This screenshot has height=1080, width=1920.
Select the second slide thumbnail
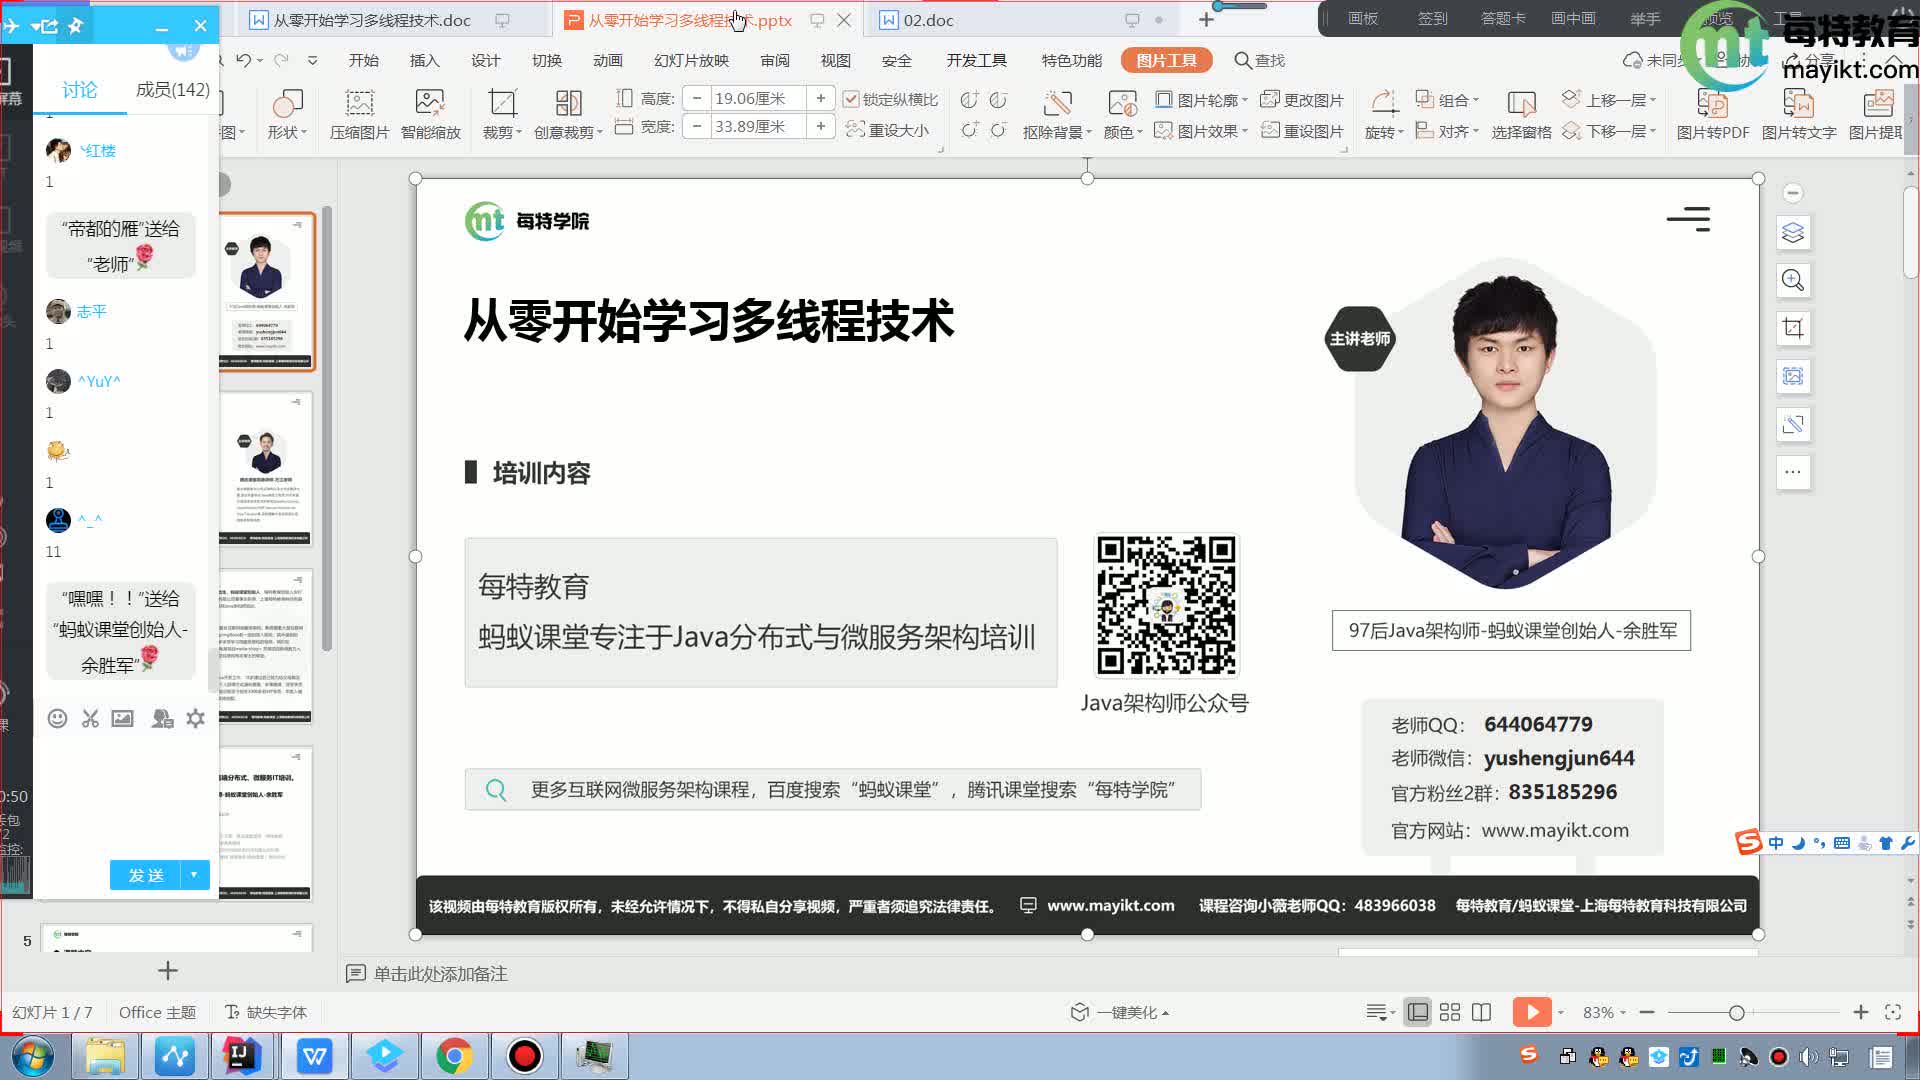265,468
